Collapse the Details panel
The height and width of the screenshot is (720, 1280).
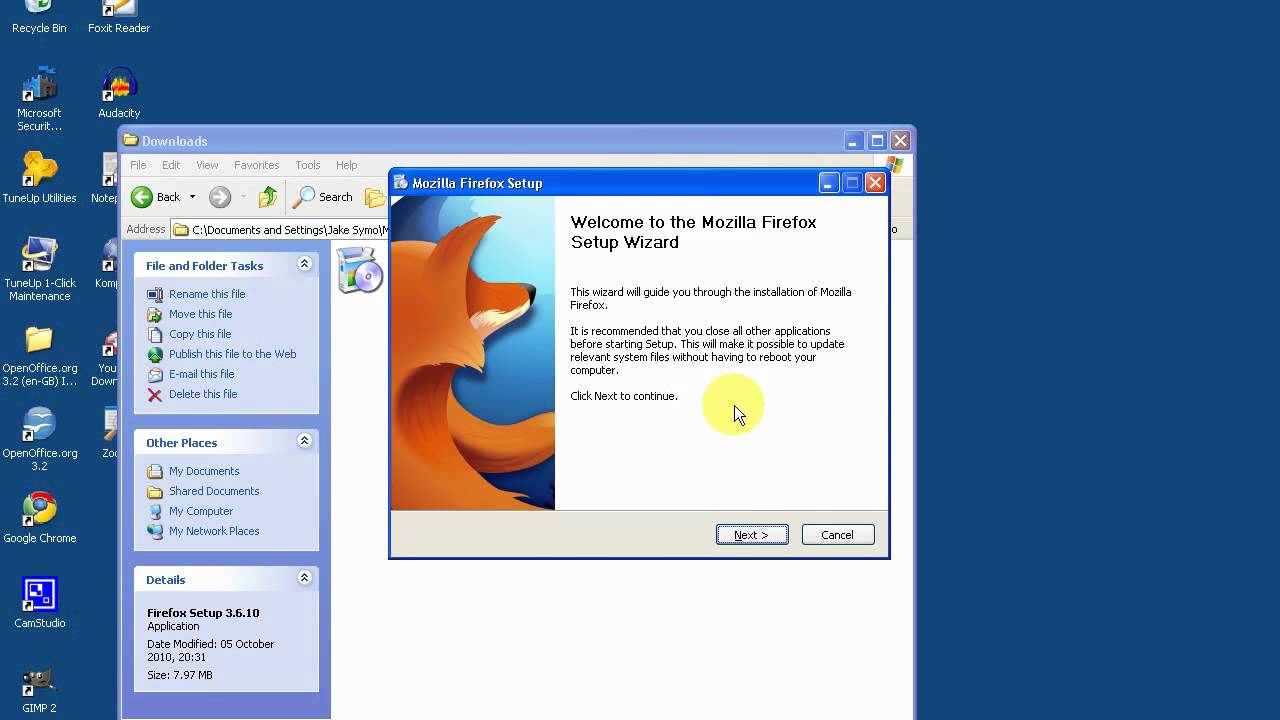(x=304, y=578)
